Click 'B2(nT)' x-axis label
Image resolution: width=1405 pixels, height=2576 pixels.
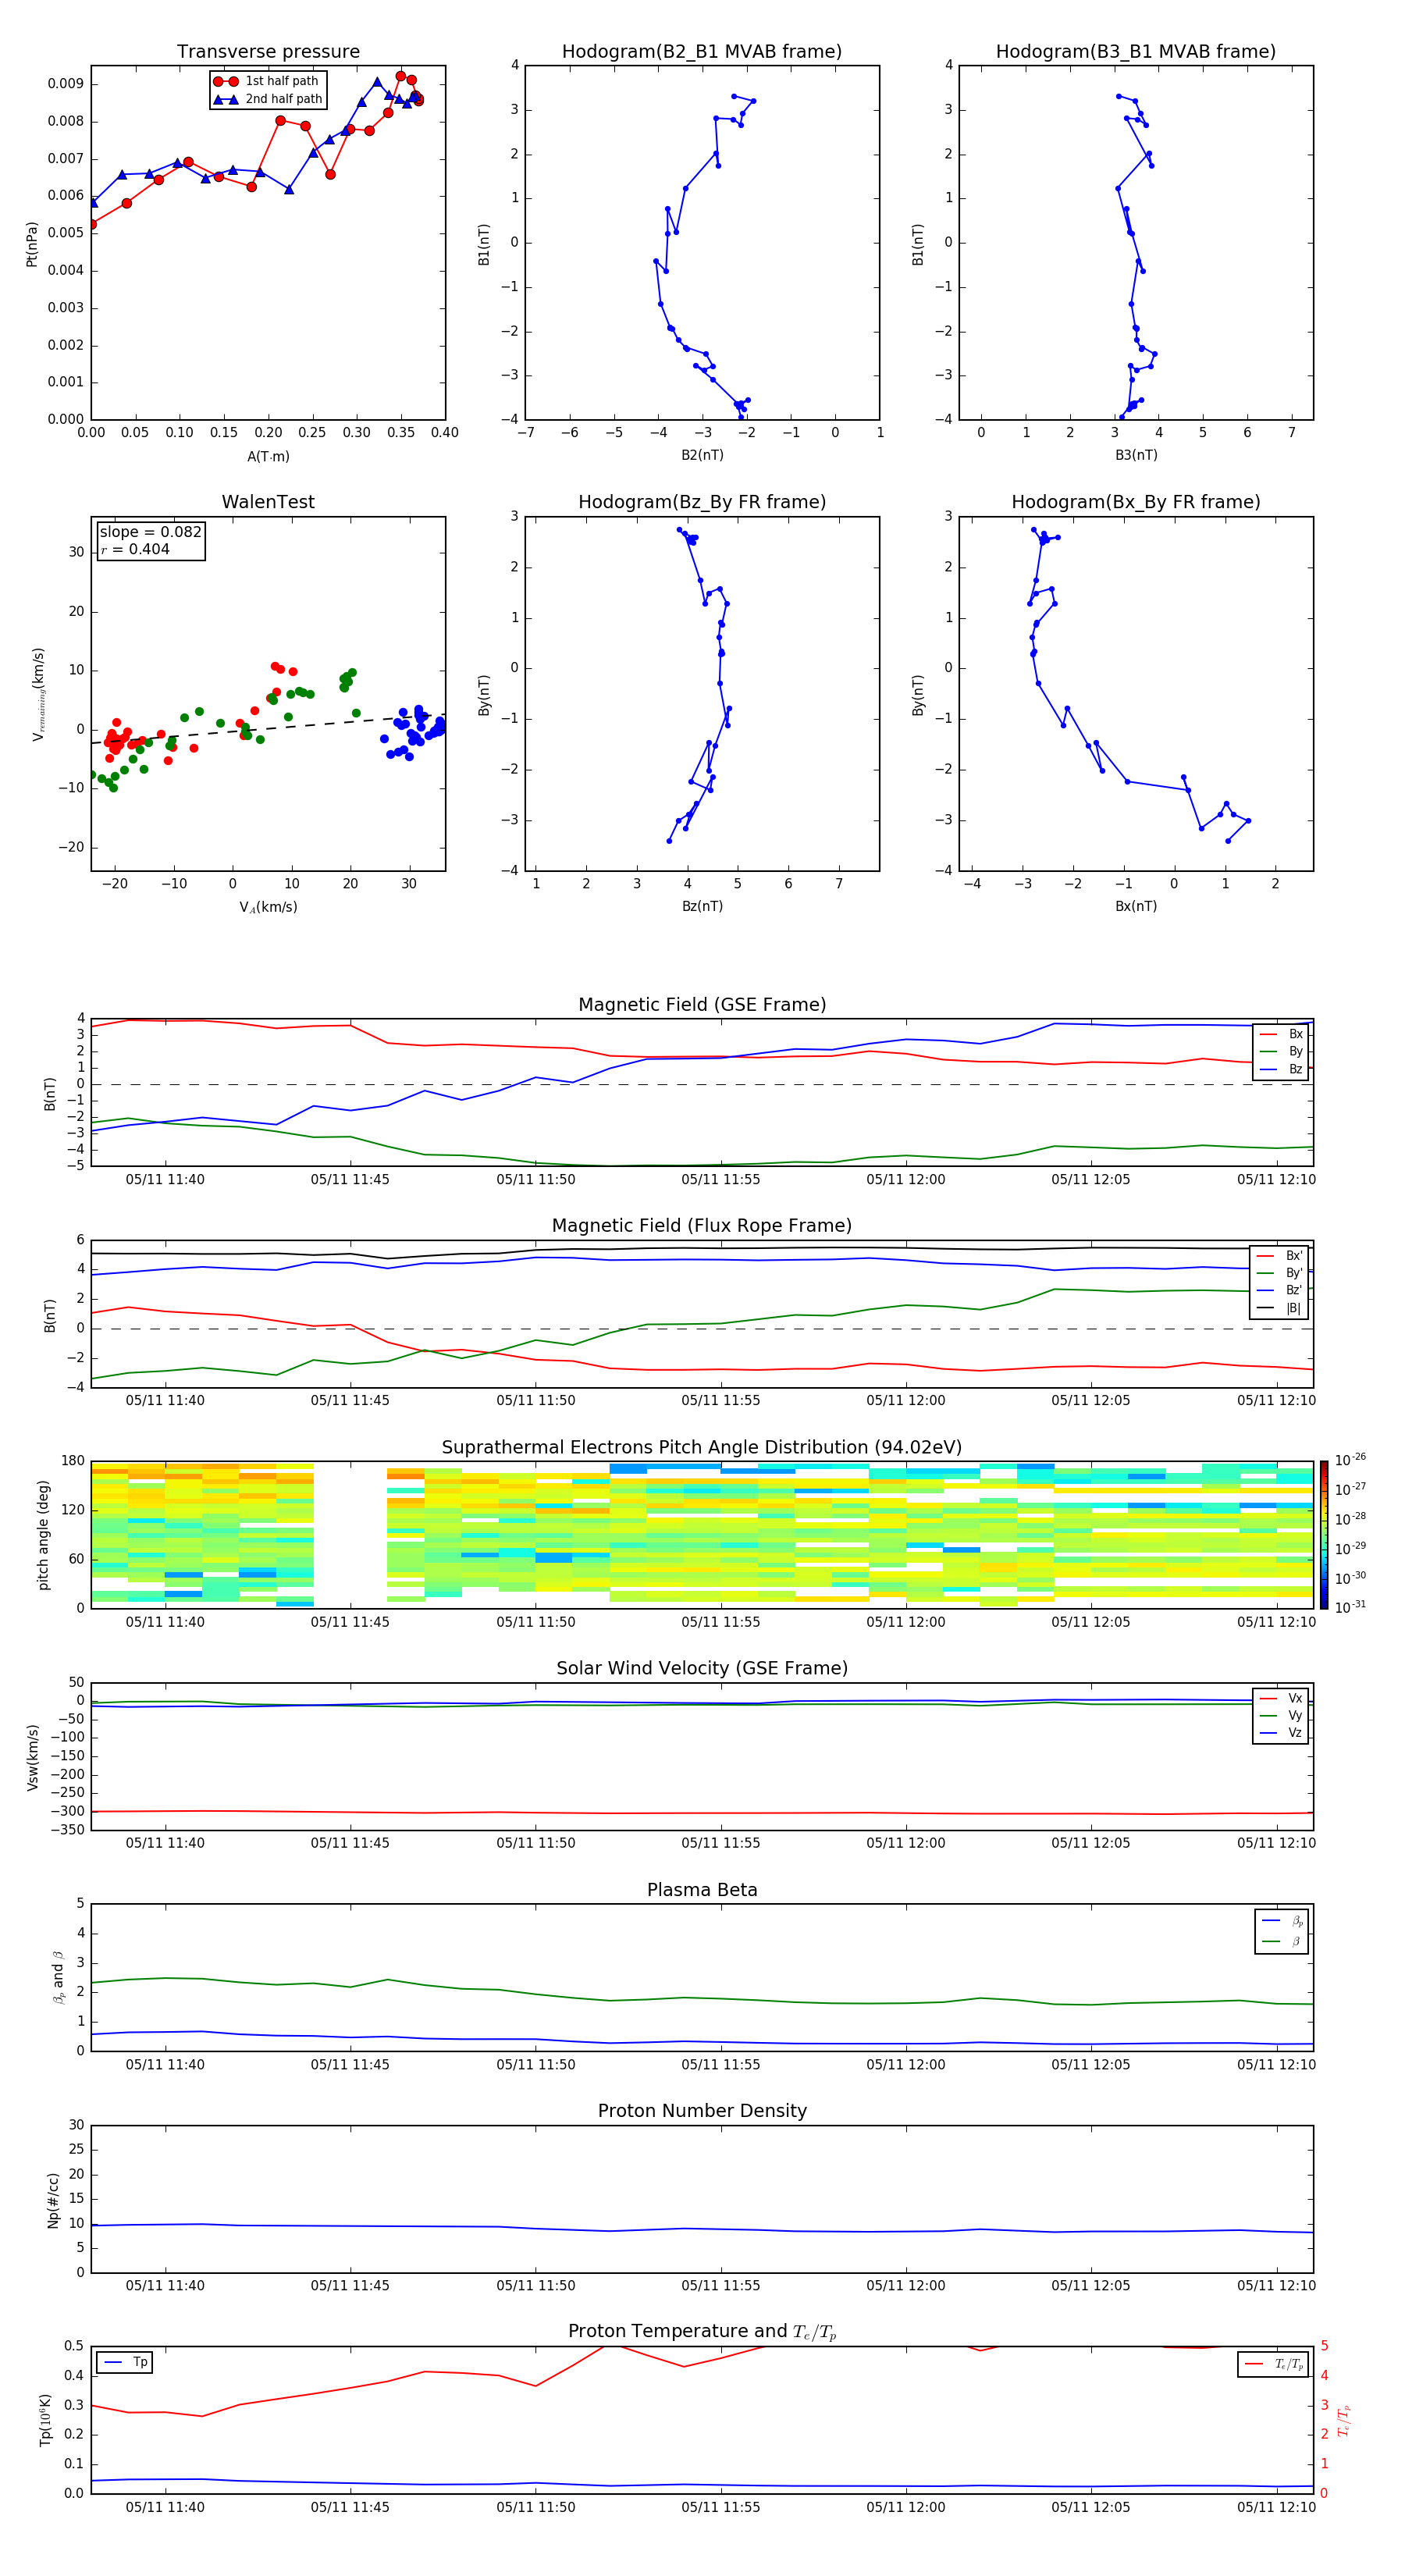click(702, 455)
